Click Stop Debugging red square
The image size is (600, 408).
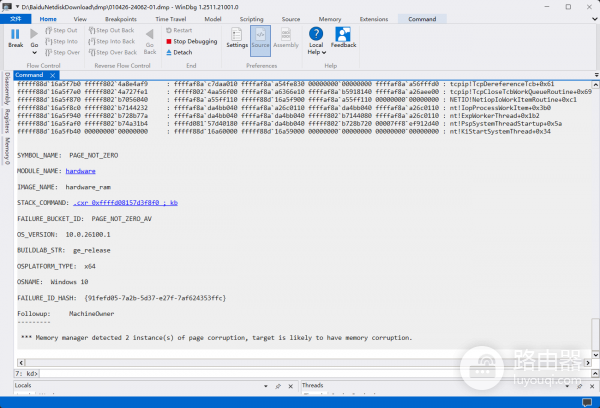pyautogui.click(x=169, y=41)
